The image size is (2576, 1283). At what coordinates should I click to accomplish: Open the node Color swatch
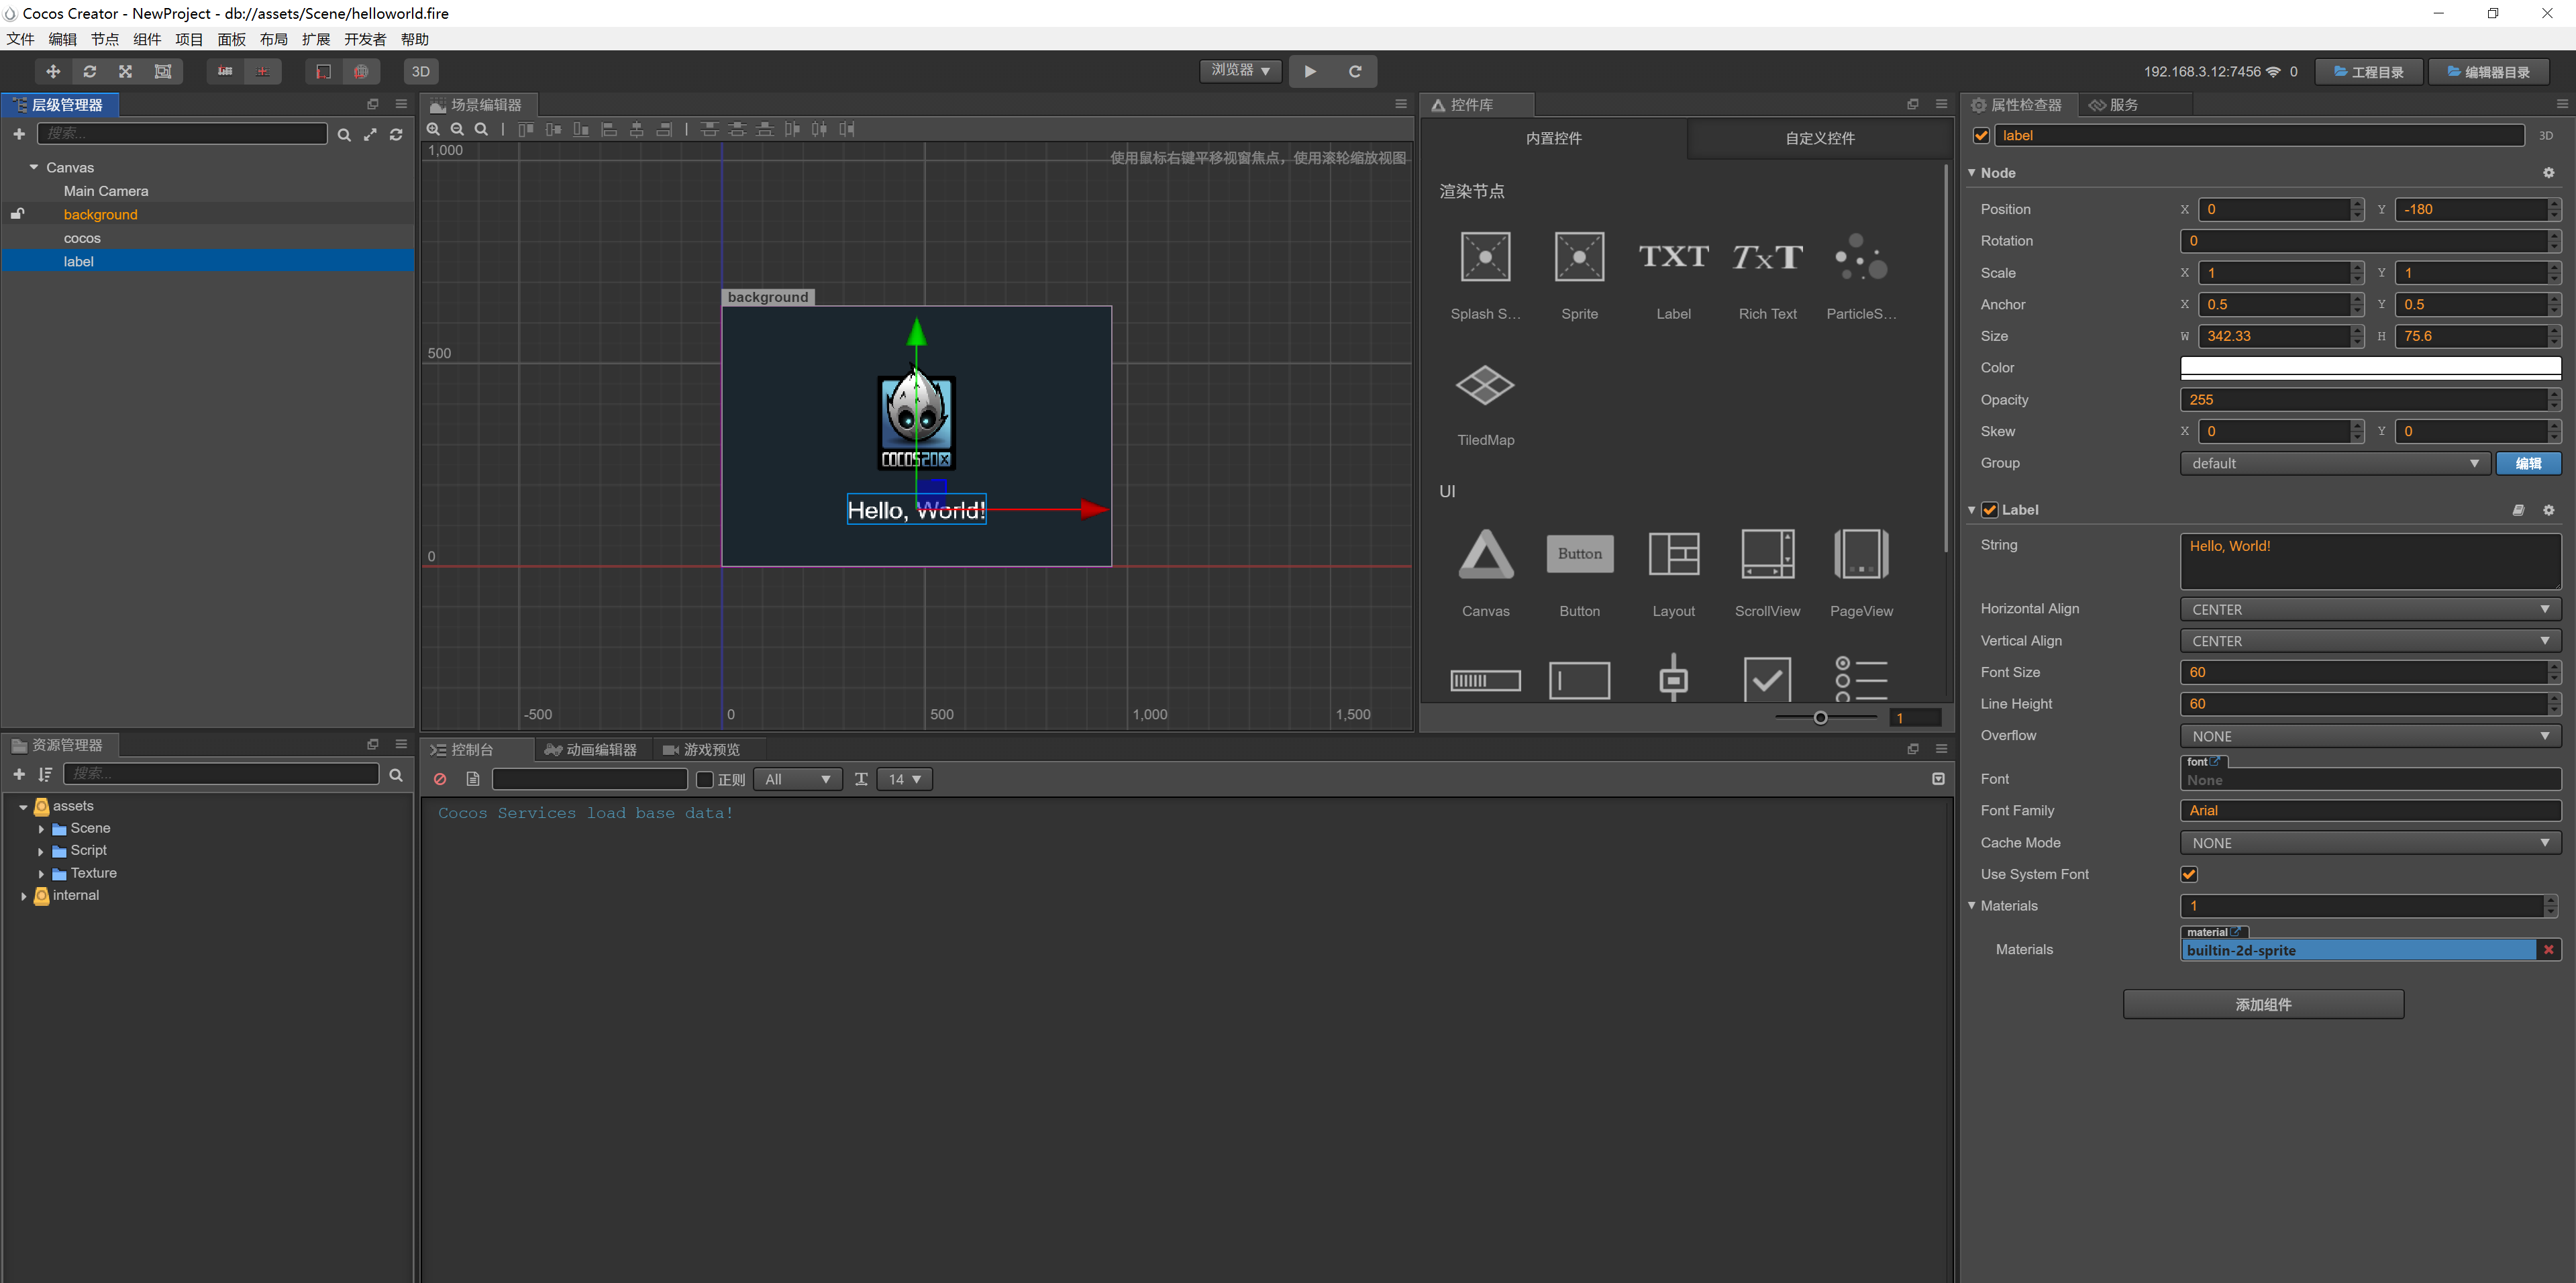pyautogui.click(x=2369, y=367)
